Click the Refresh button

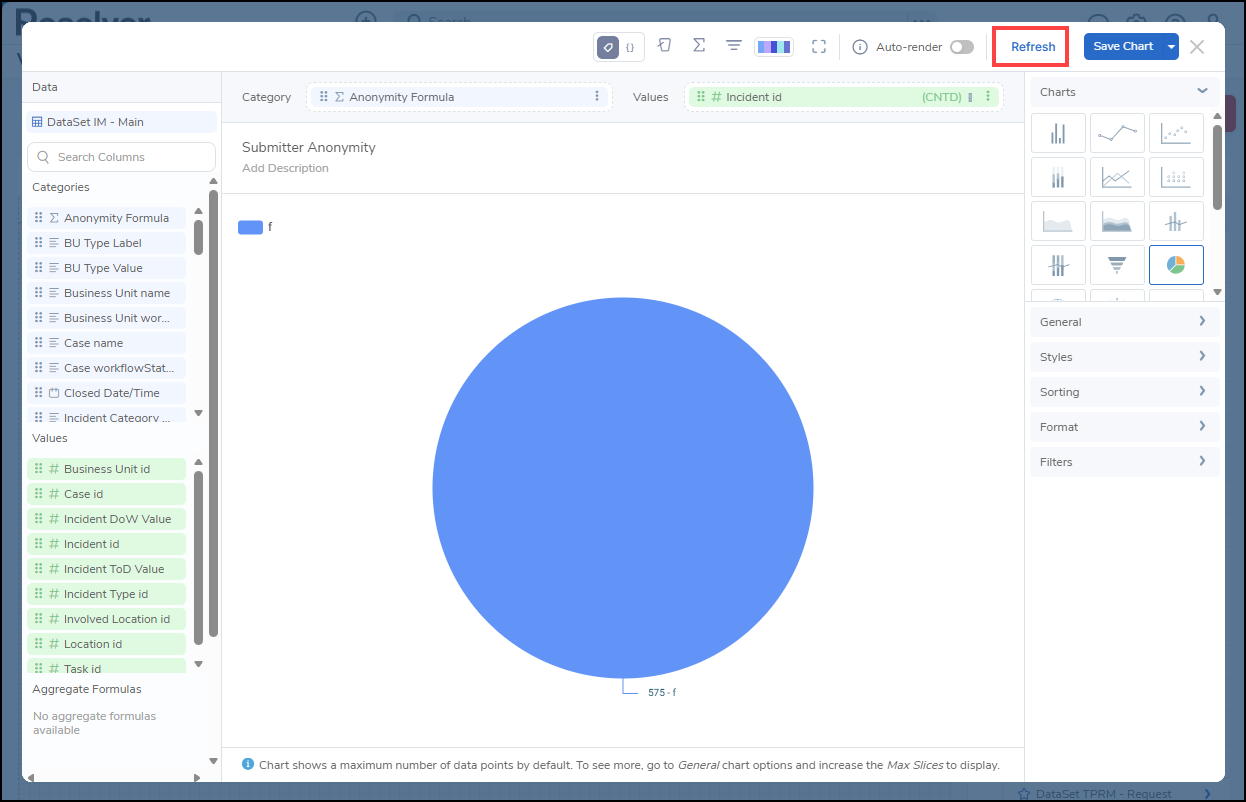coord(1033,47)
